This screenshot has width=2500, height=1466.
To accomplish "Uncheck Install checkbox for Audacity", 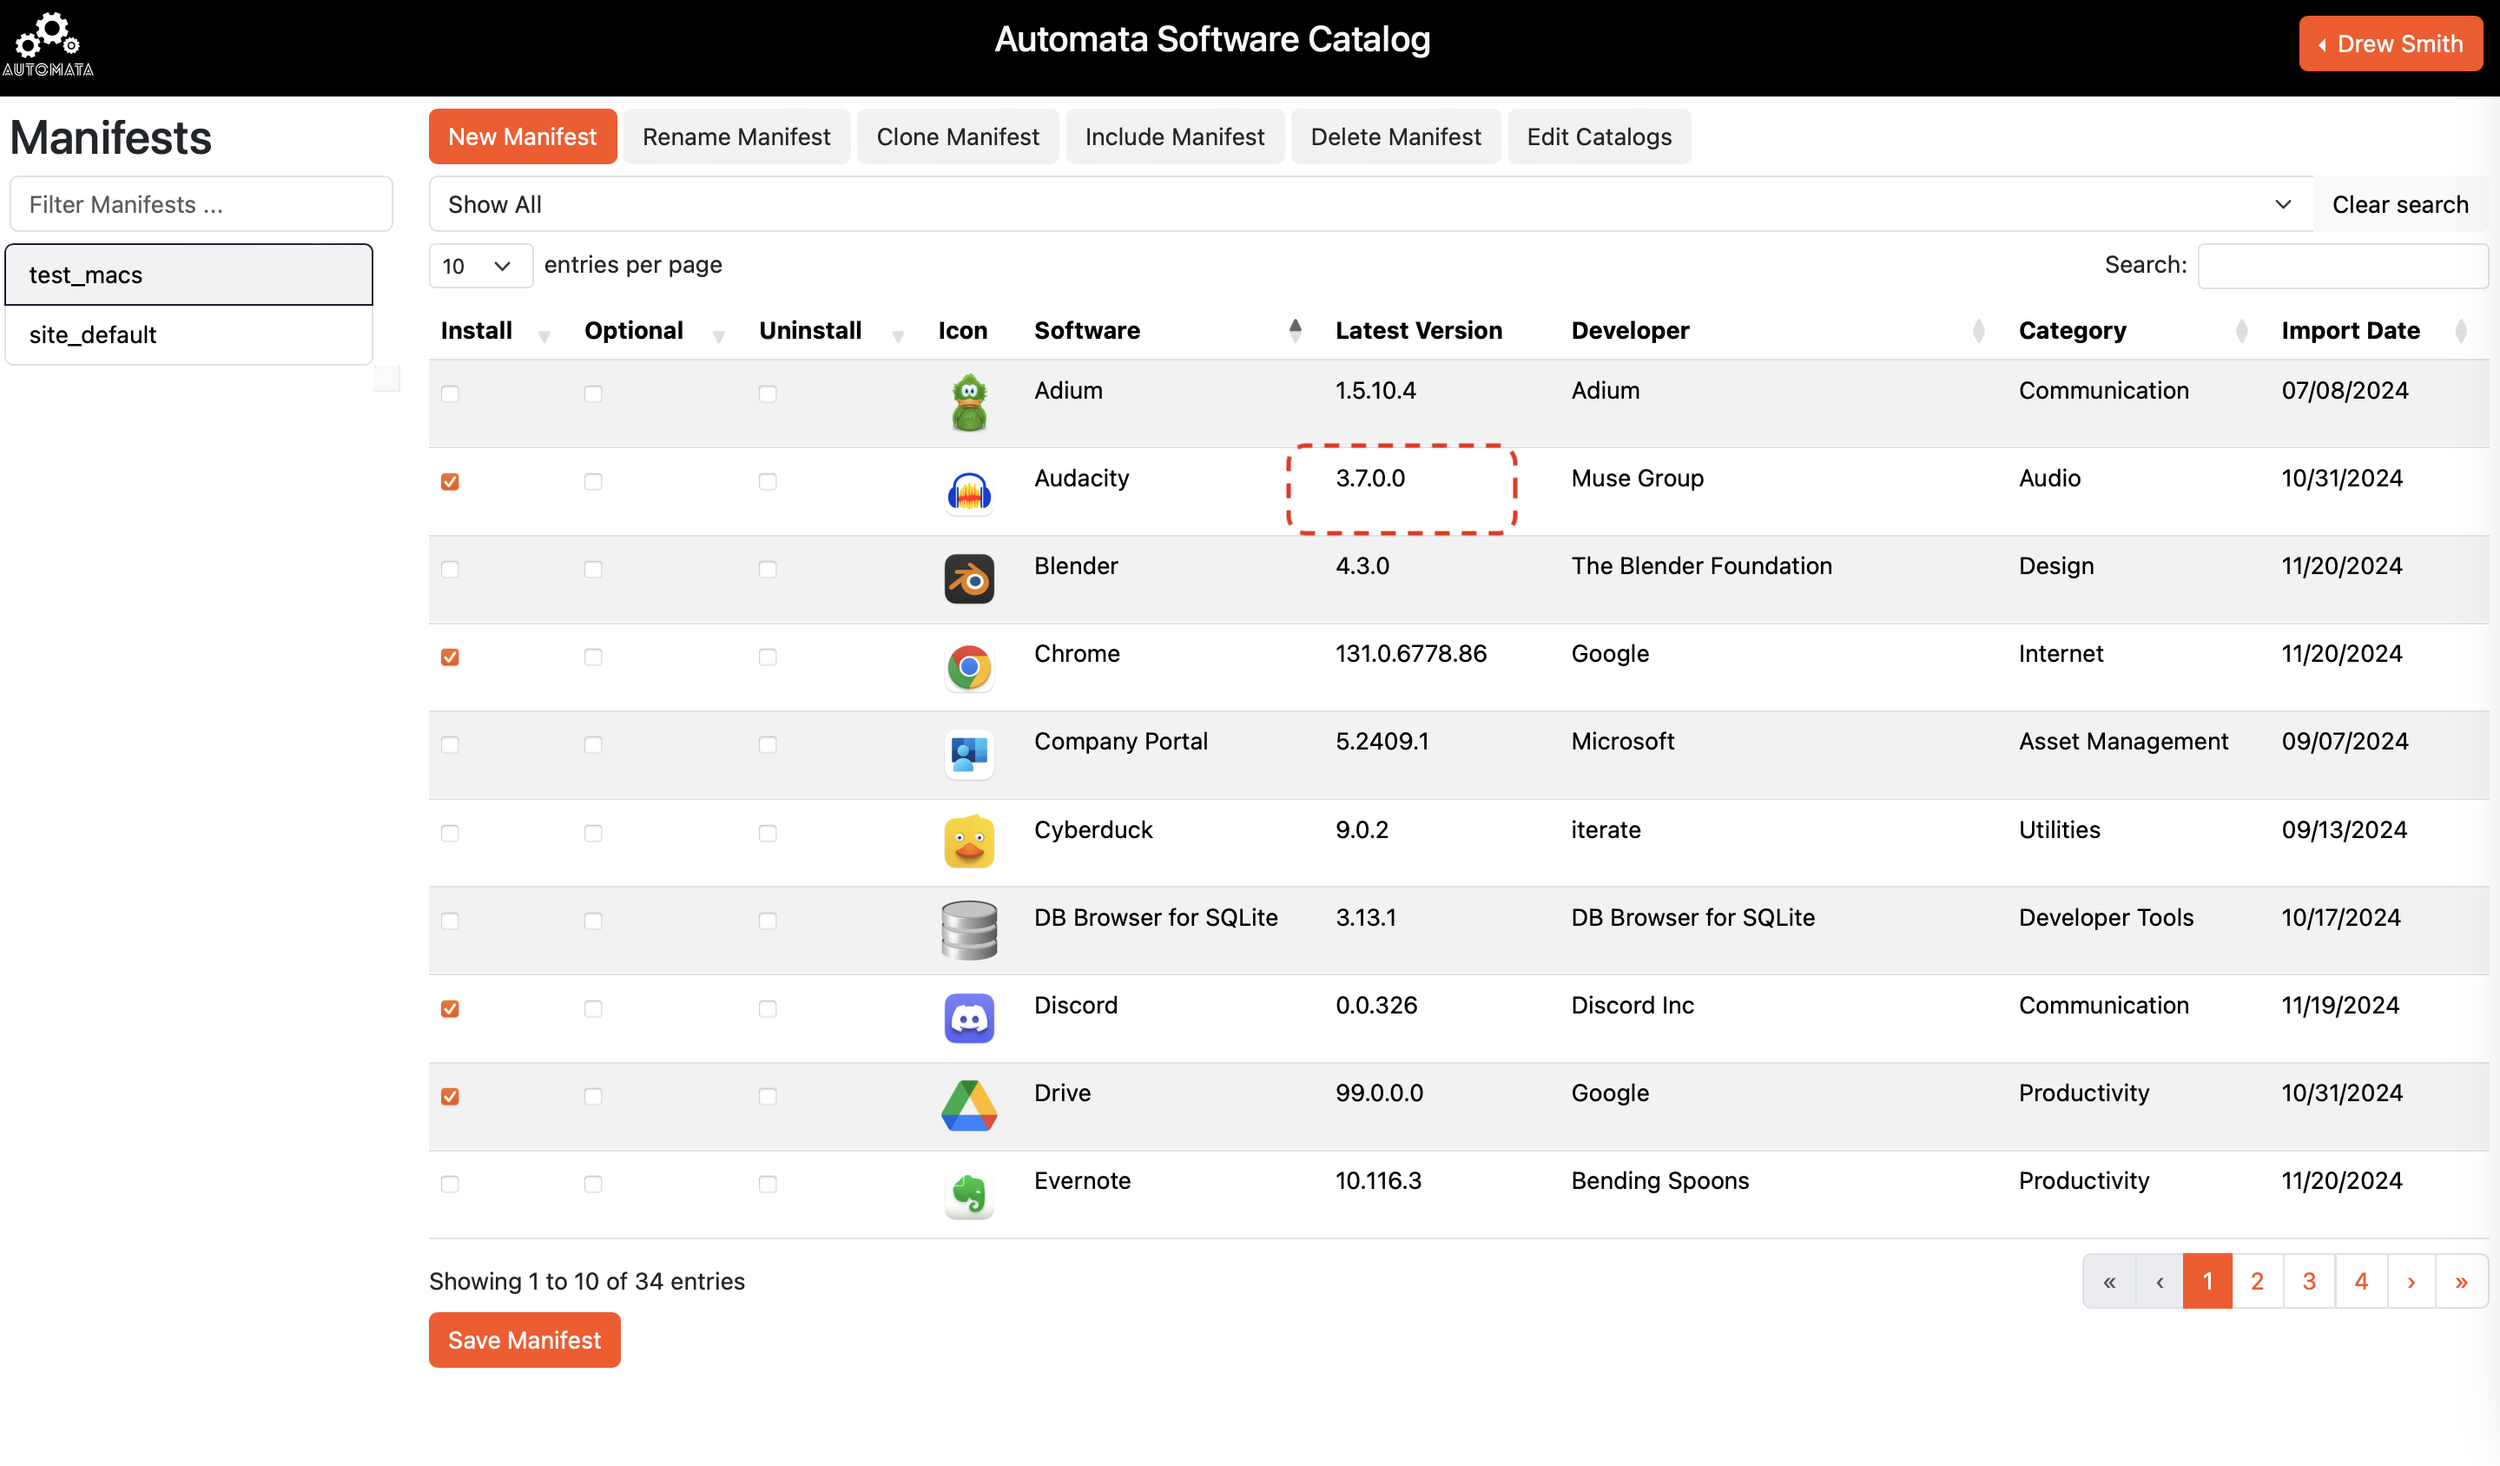I will tap(450, 482).
